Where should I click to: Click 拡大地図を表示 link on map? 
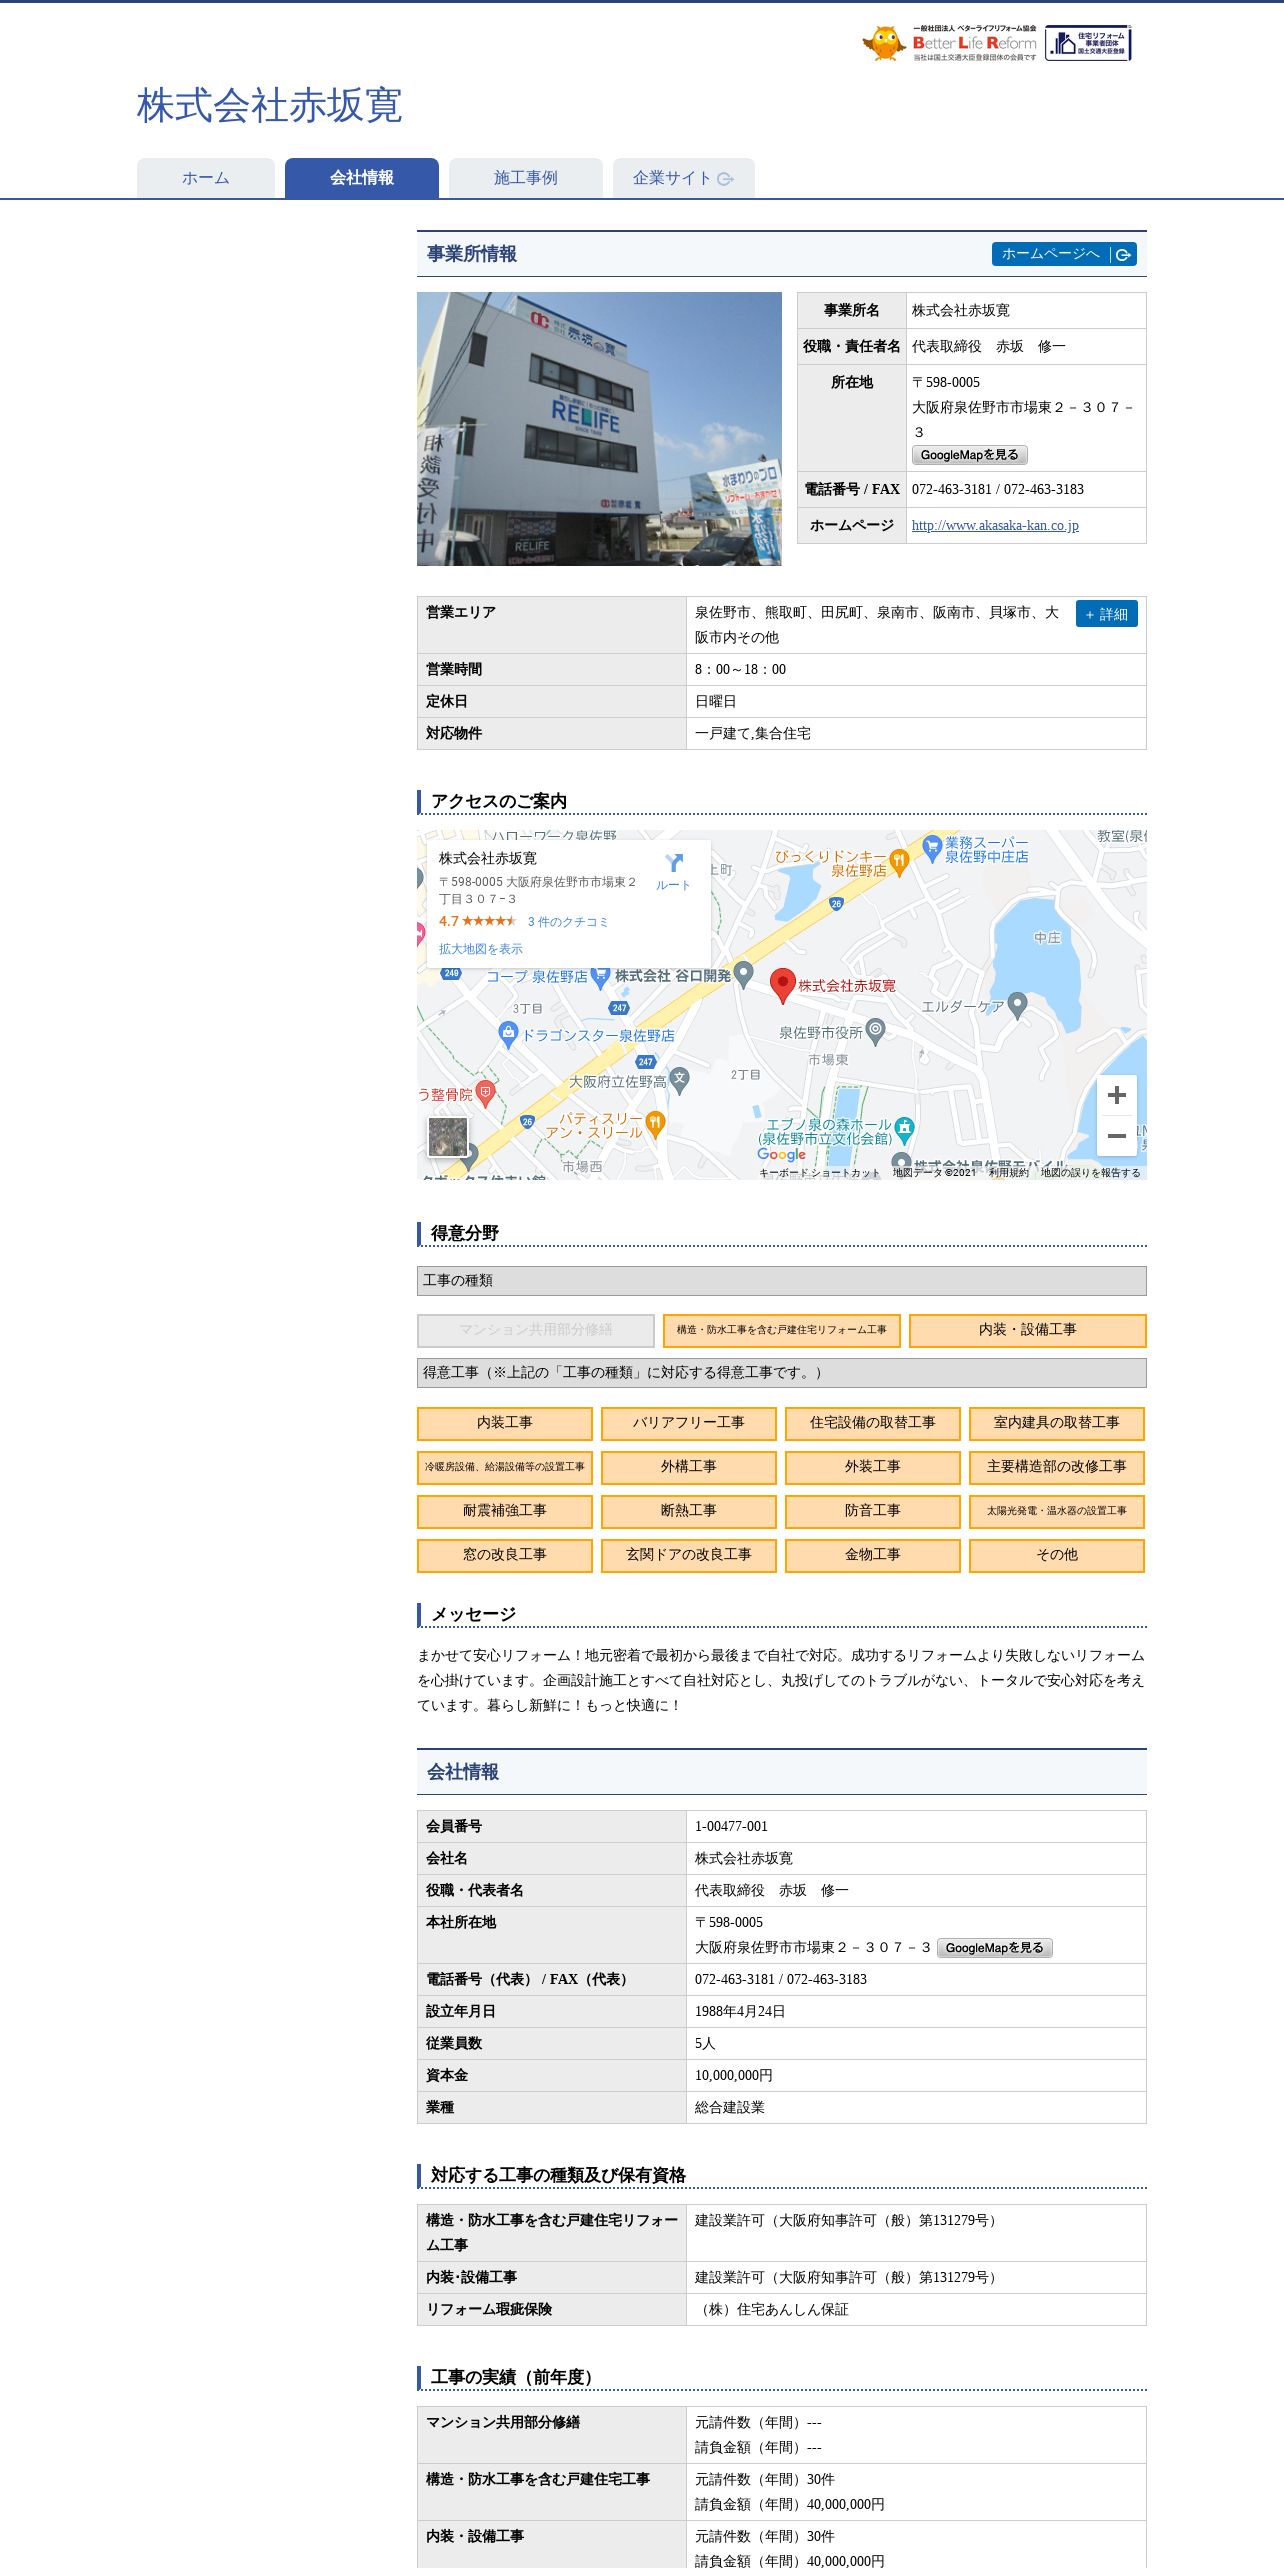481,949
